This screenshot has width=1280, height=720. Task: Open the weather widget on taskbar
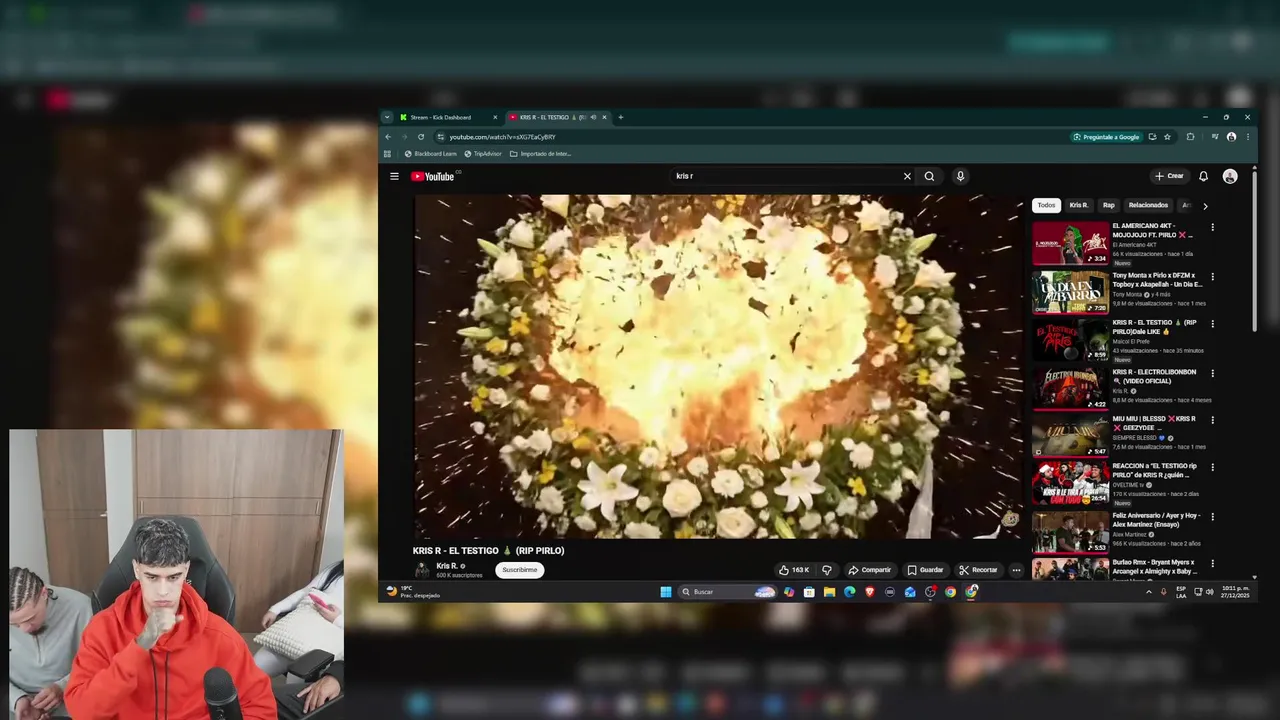point(413,592)
